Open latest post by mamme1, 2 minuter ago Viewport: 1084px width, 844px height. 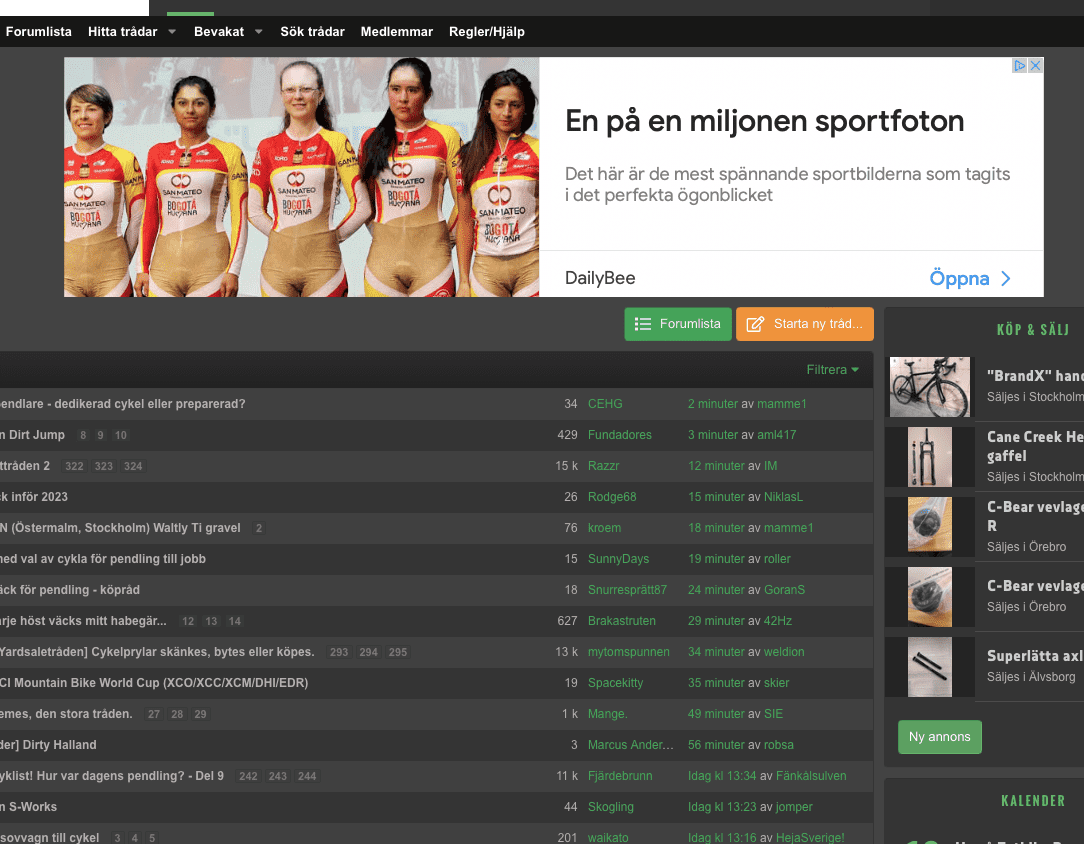[x=713, y=404]
